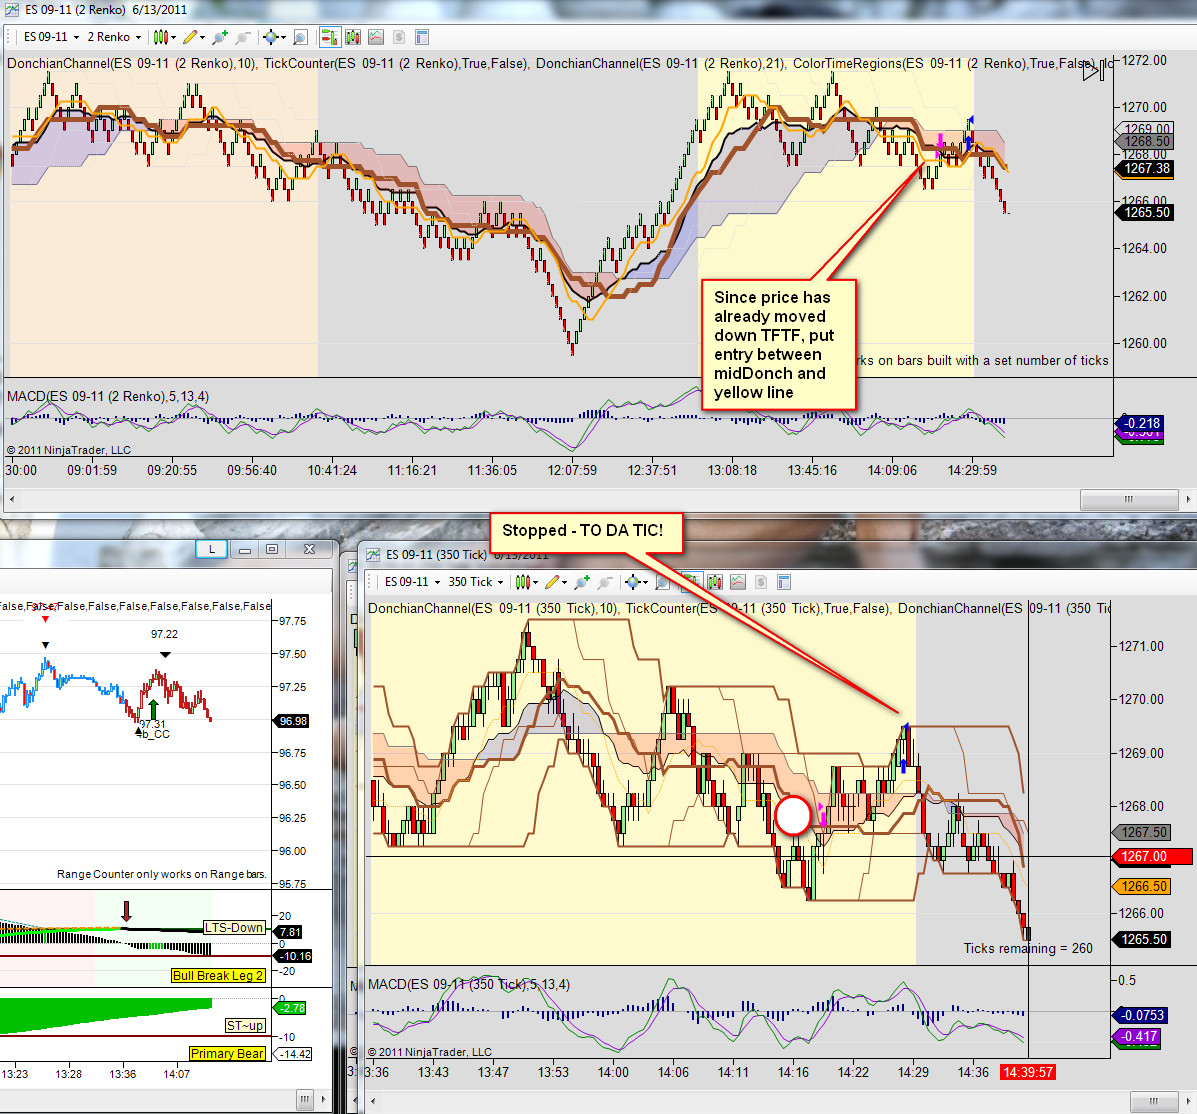Screen dimensions: 1197x1114
Task: Open drawing tools pencil dropdown in 350 Tick chart
Action: point(556,582)
